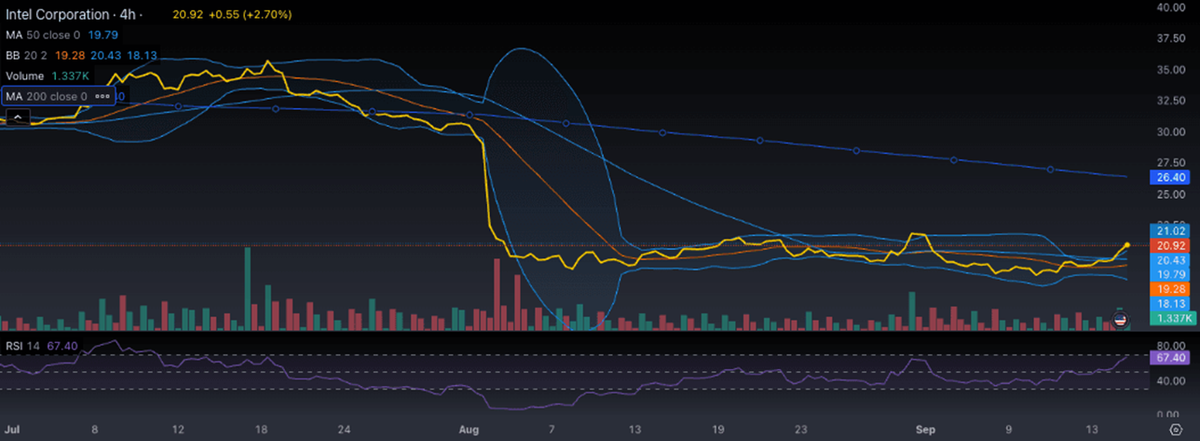Click the red 20.92 current price label
The width and height of the screenshot is (1200, 441).
tap(1170, 245)
